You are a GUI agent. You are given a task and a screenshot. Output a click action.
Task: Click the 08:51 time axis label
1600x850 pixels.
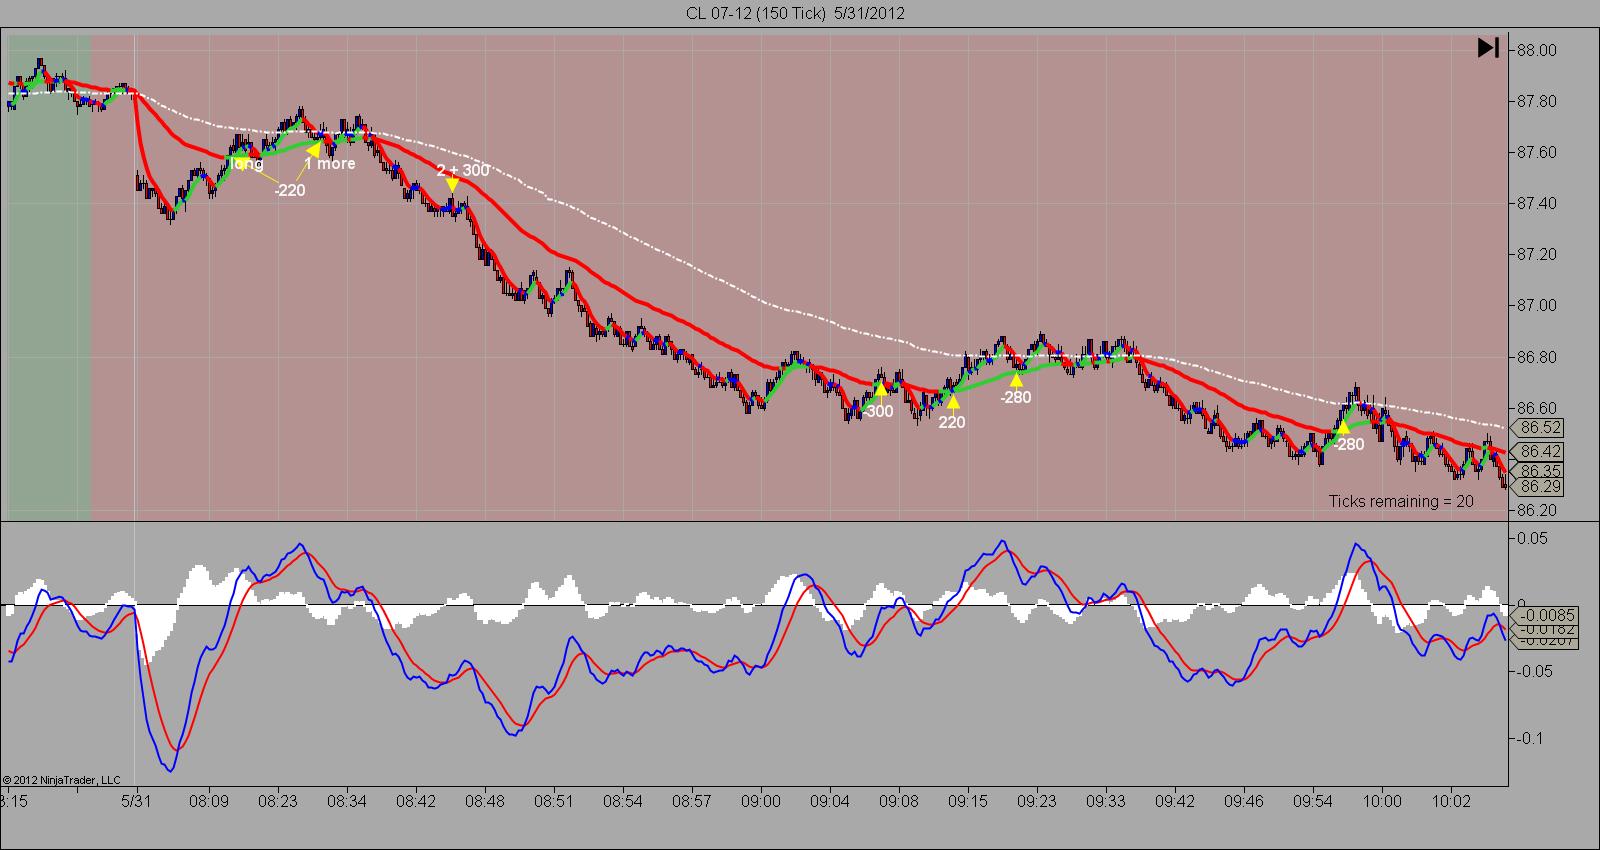tap(554, 801)
